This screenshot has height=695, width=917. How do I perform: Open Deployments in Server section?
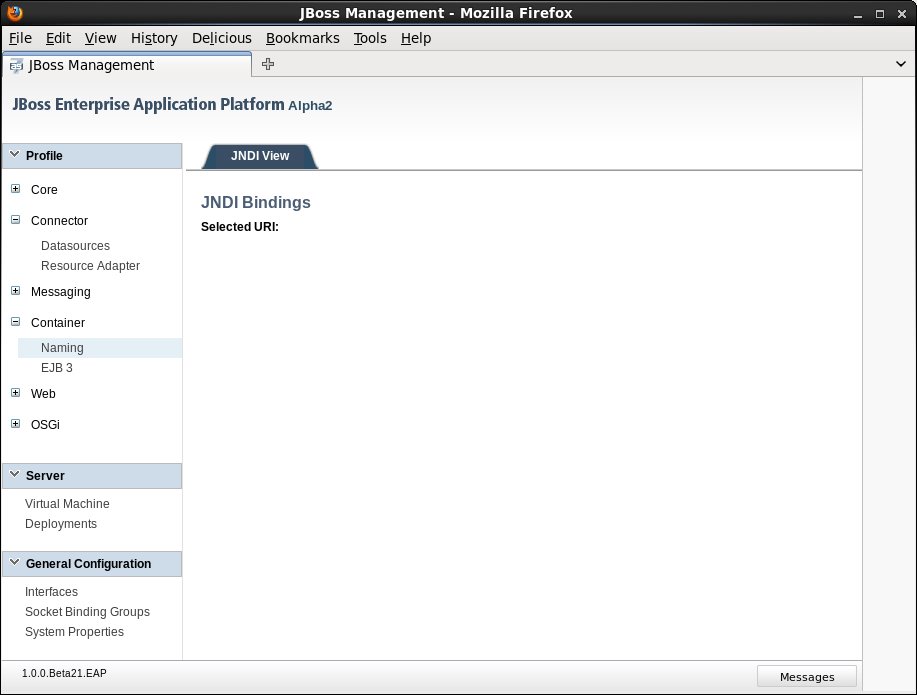click(x=61, y=524)
